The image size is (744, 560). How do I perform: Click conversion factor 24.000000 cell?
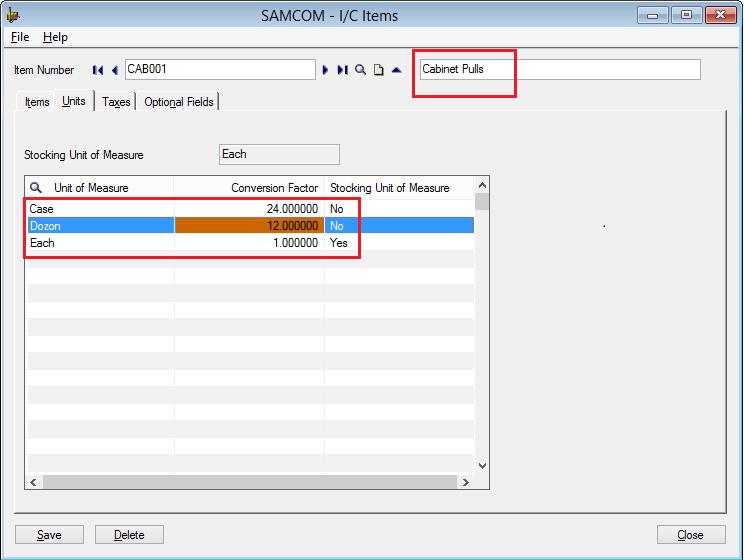(249, 209)
